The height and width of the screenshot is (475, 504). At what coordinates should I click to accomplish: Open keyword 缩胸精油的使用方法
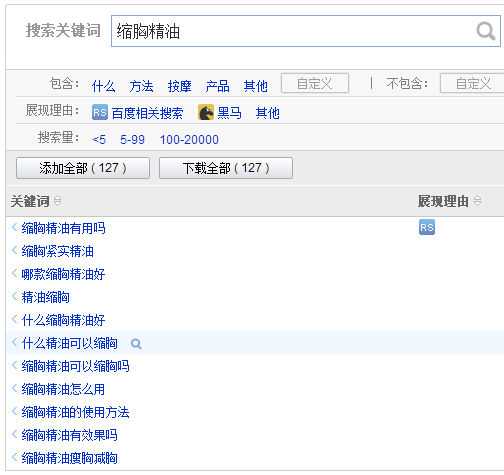(75, 412)
